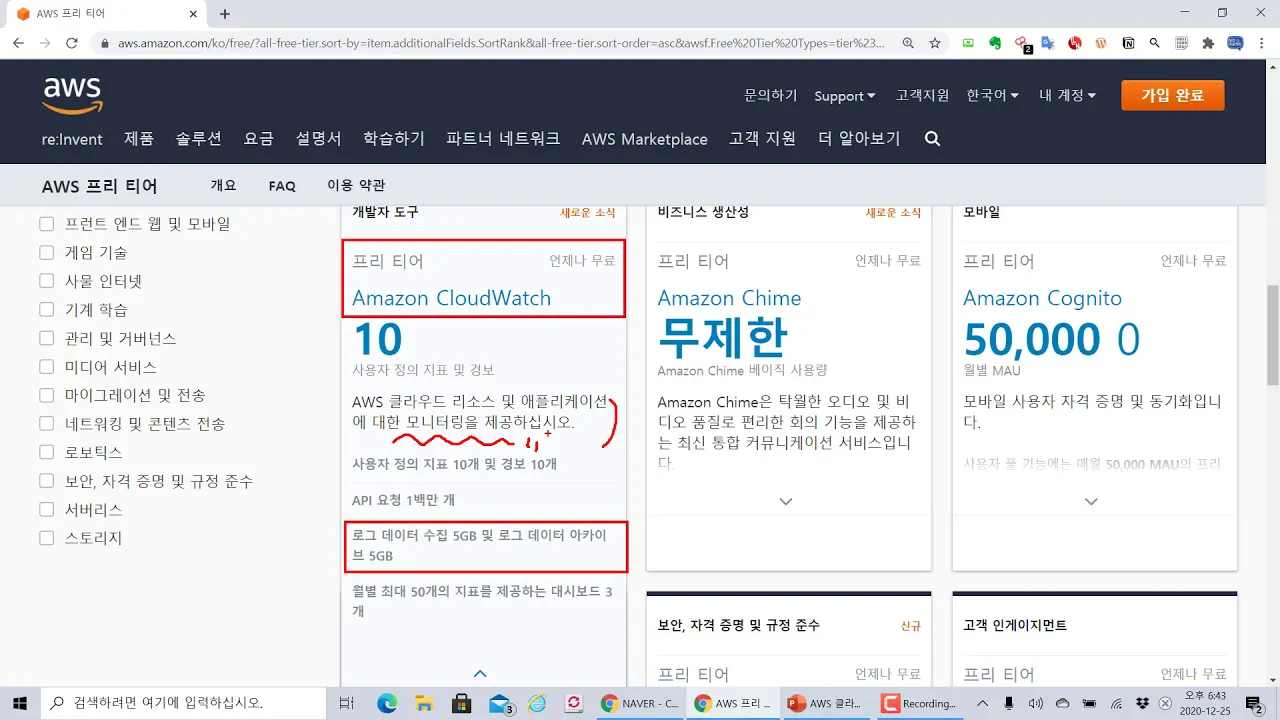Open the 요금 nav menu
The width and height of the screenshot is (1280, 720).
[259, 139]
